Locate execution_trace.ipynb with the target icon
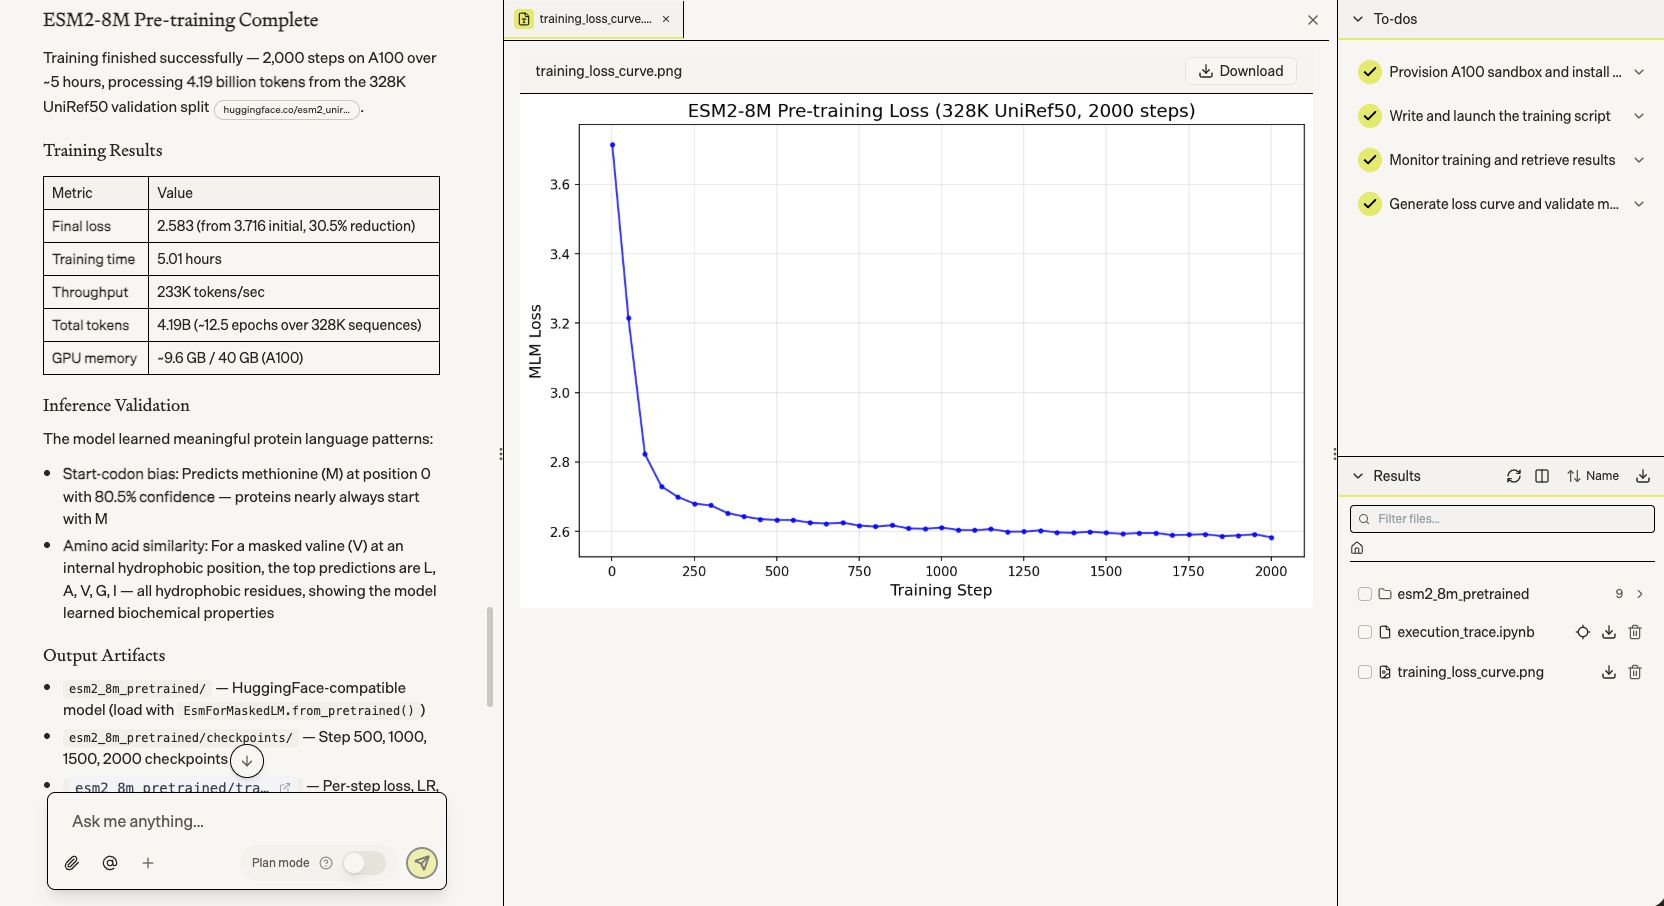The width and height of the screenshot is (1664, 906). click(x=1583, y=632)
